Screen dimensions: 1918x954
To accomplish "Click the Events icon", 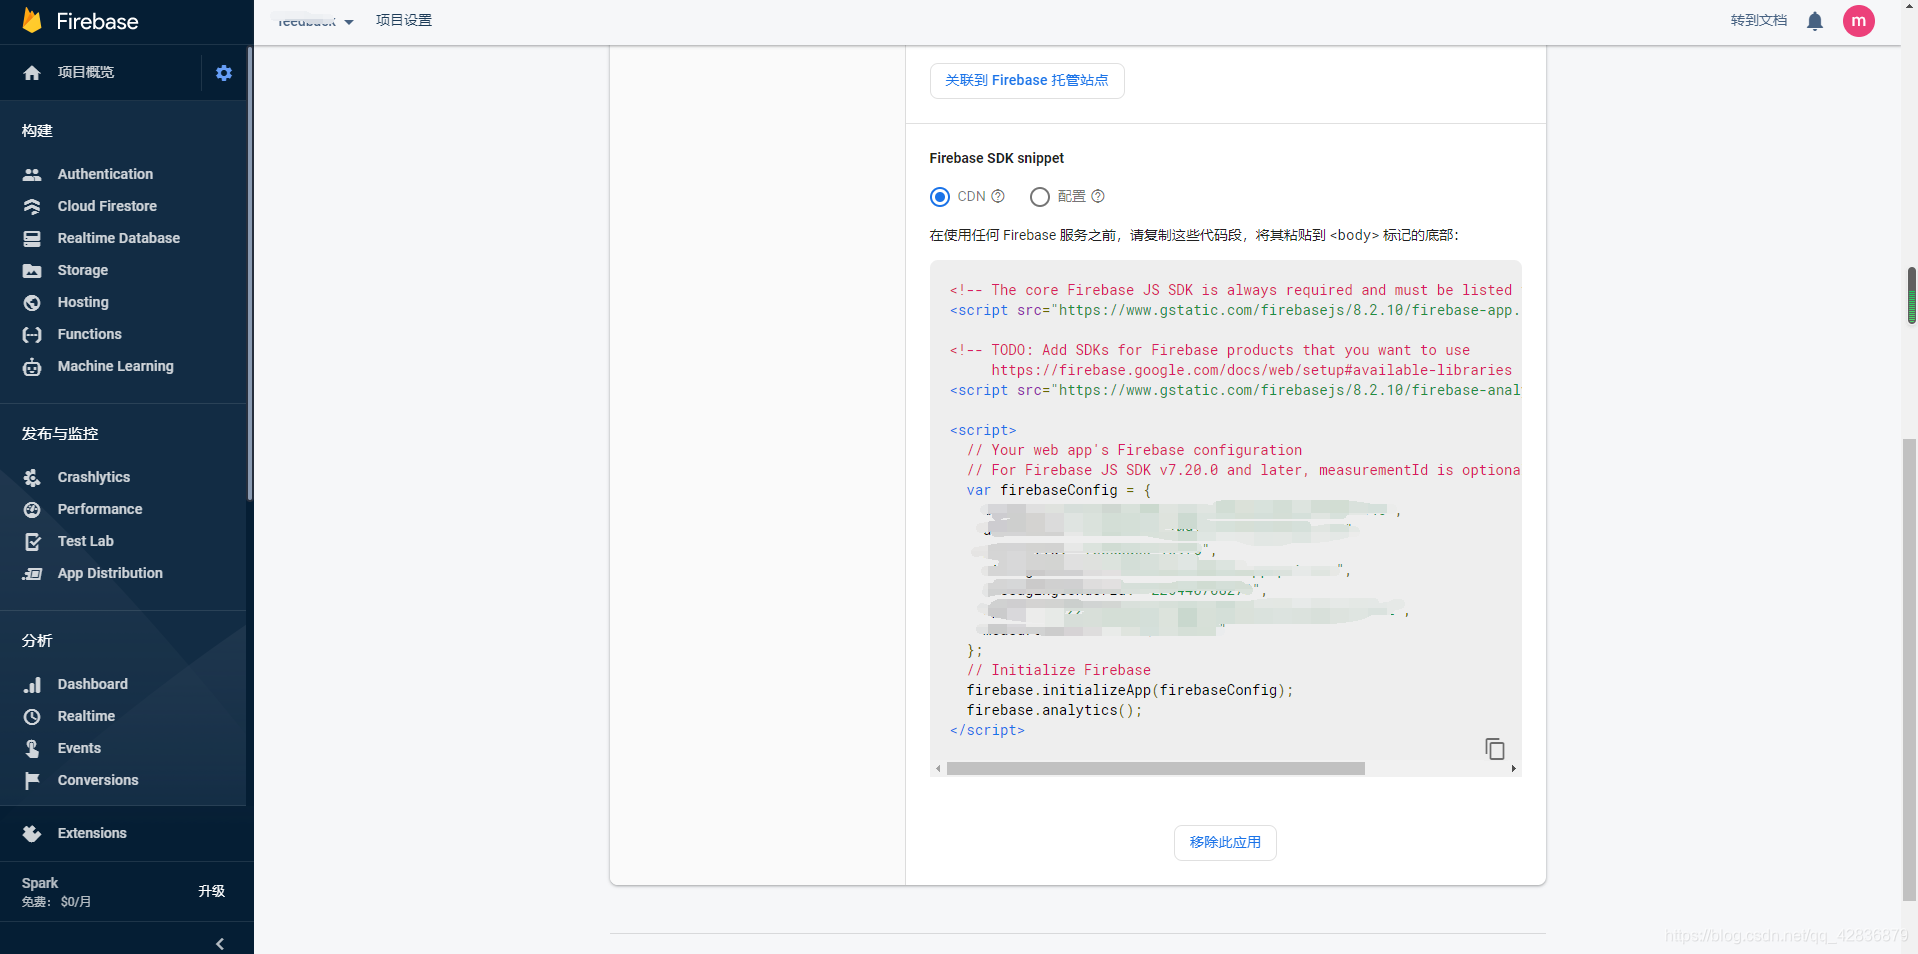I will click(32, 748).
